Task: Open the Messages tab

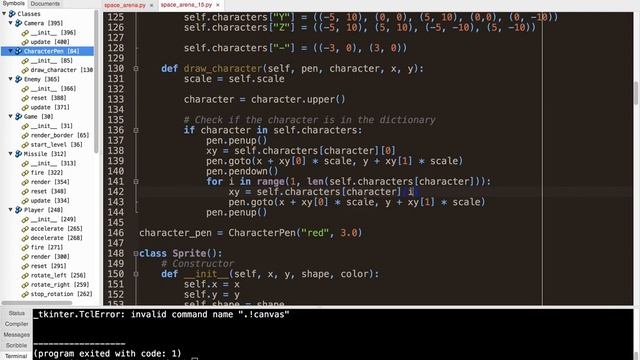Action: 16,334
